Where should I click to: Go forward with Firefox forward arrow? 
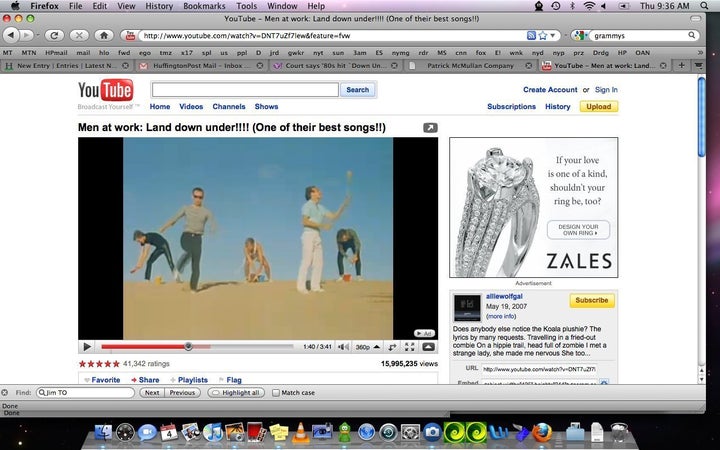pyautogui.click(x=27, y=35)
